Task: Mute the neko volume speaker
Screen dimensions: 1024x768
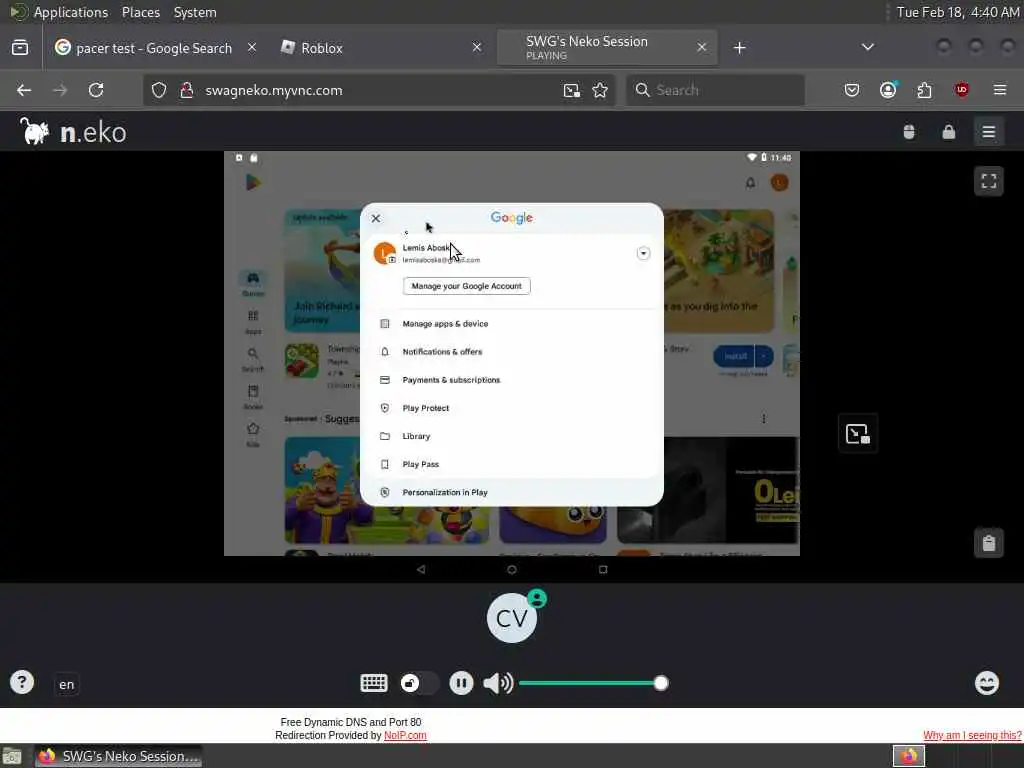Action: [x=498, y=684]
